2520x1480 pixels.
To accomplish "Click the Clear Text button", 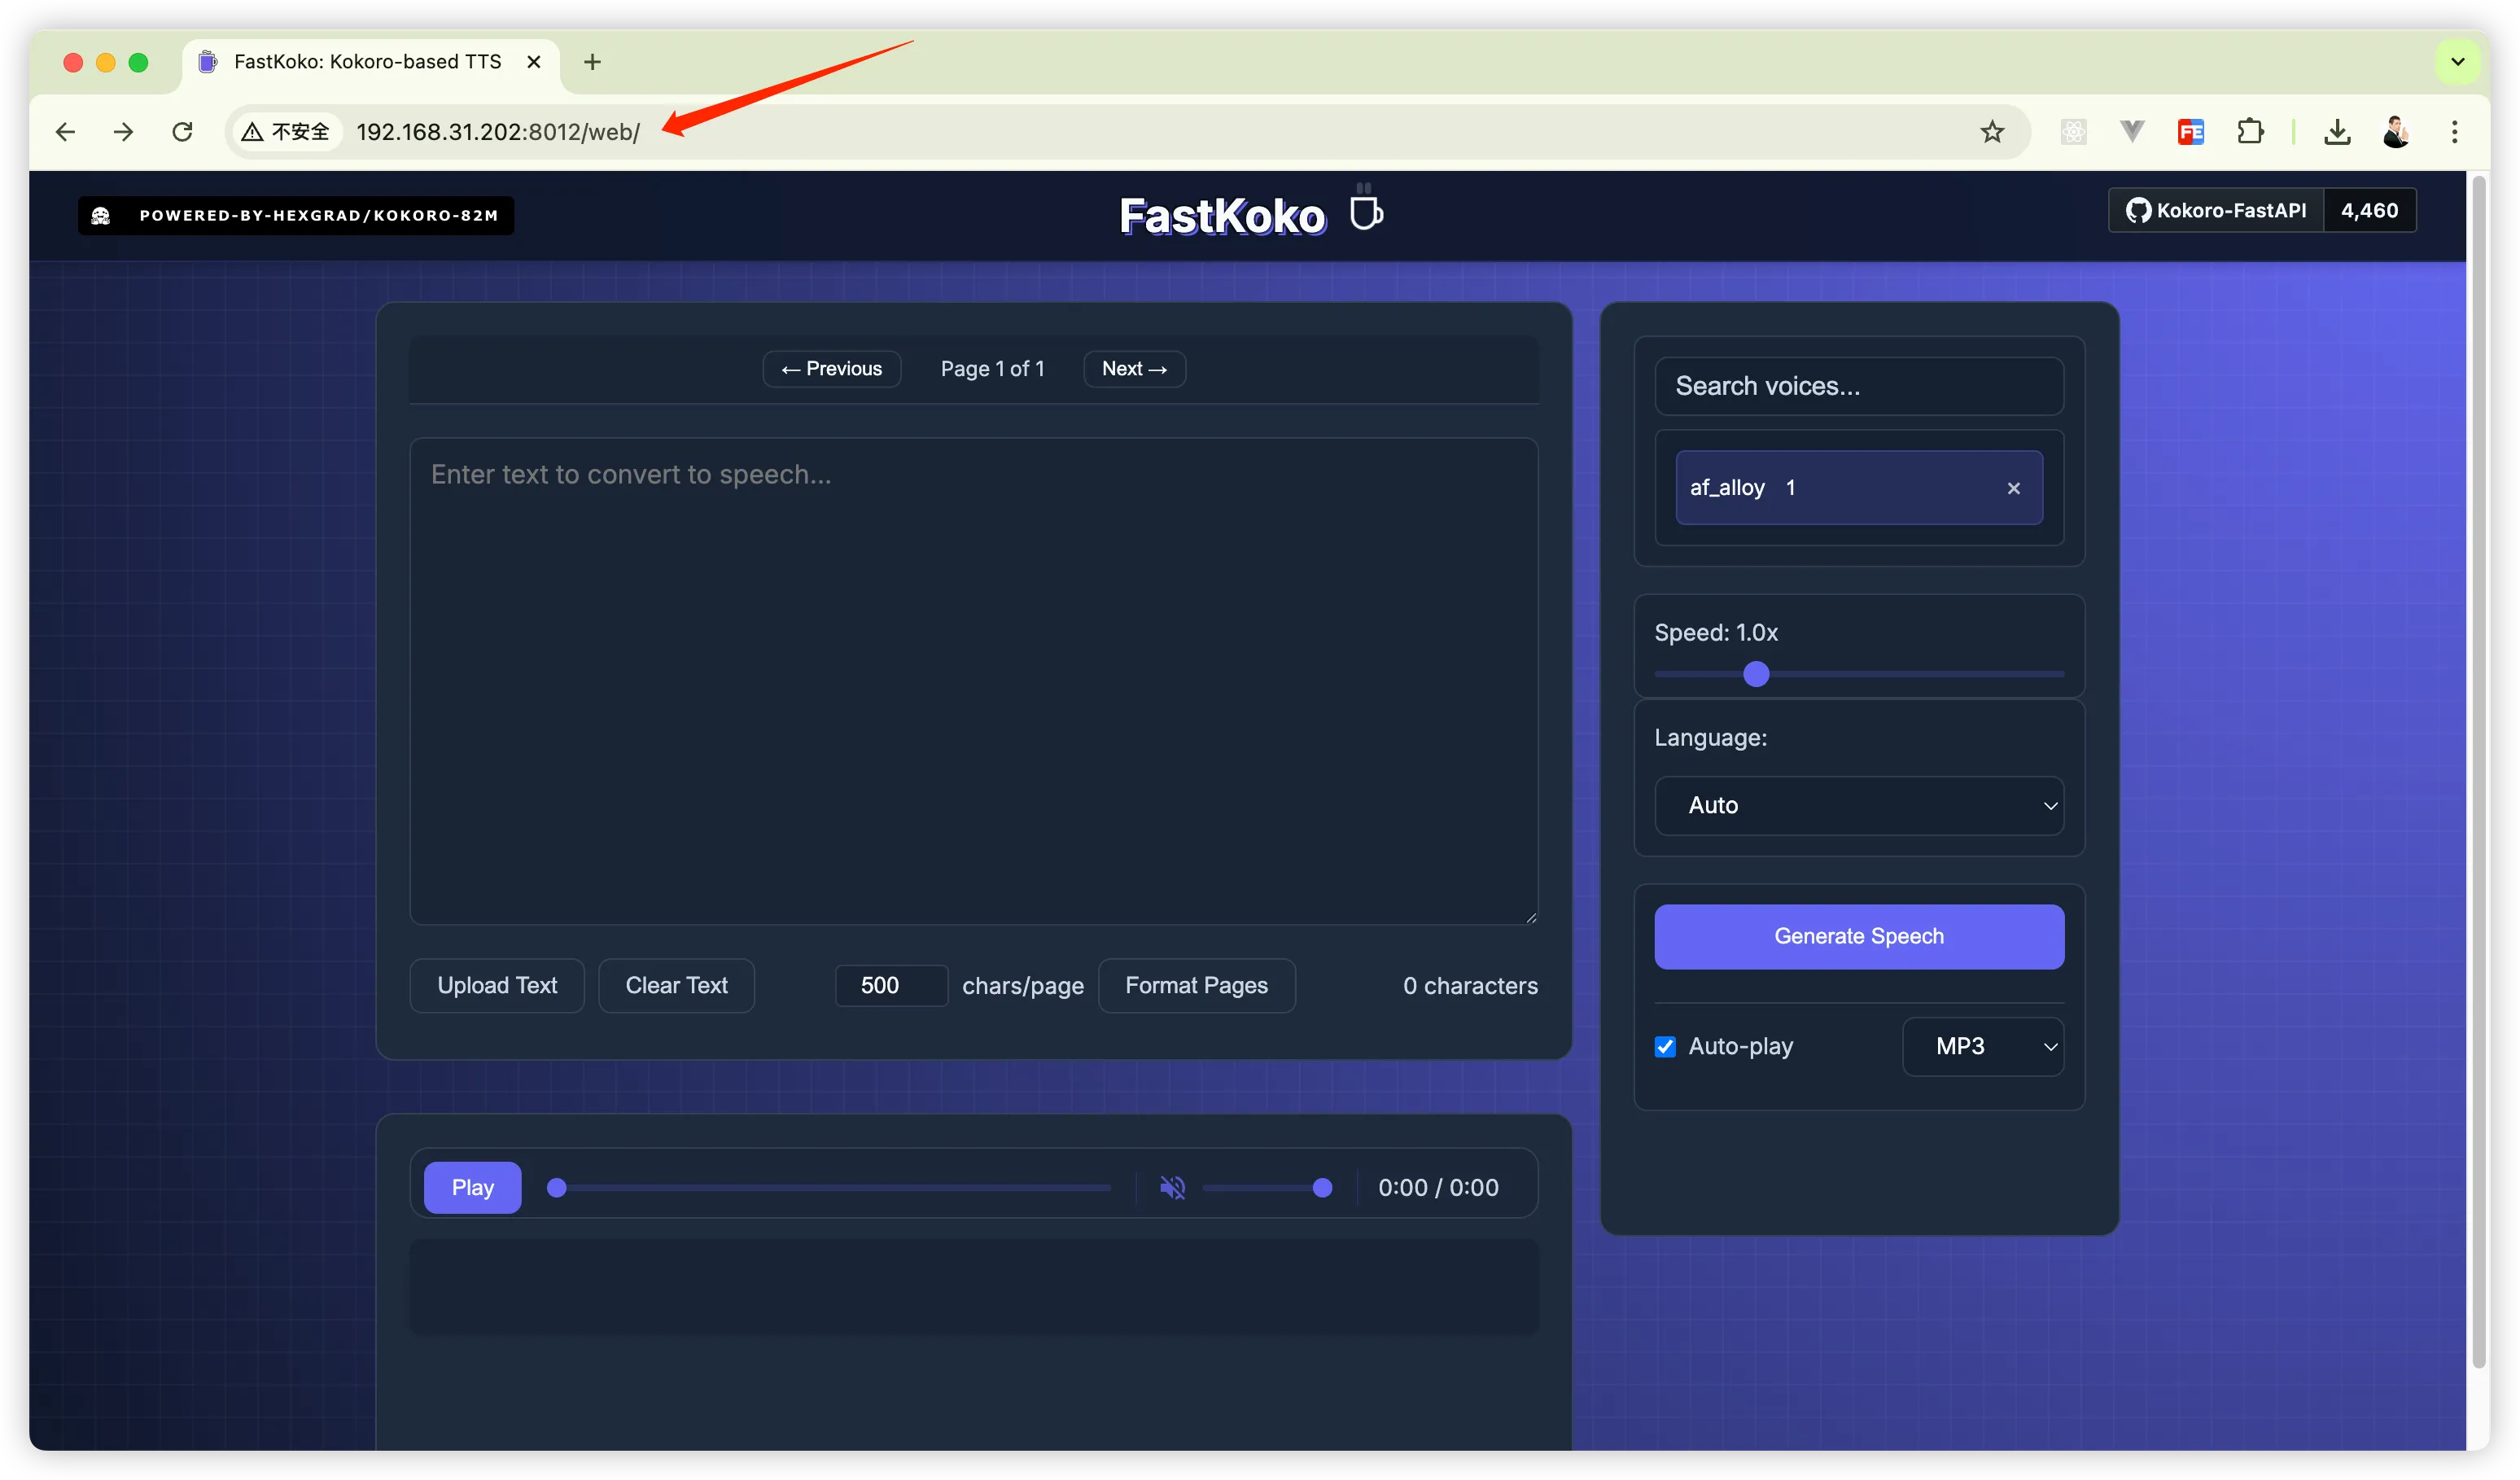I will coord(677,986).
